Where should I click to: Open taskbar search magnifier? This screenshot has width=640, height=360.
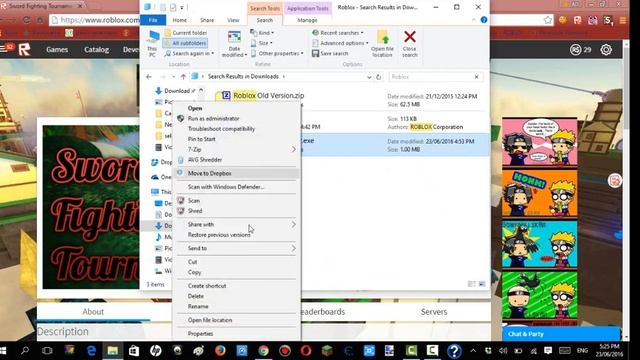click(x=25, y=350)
